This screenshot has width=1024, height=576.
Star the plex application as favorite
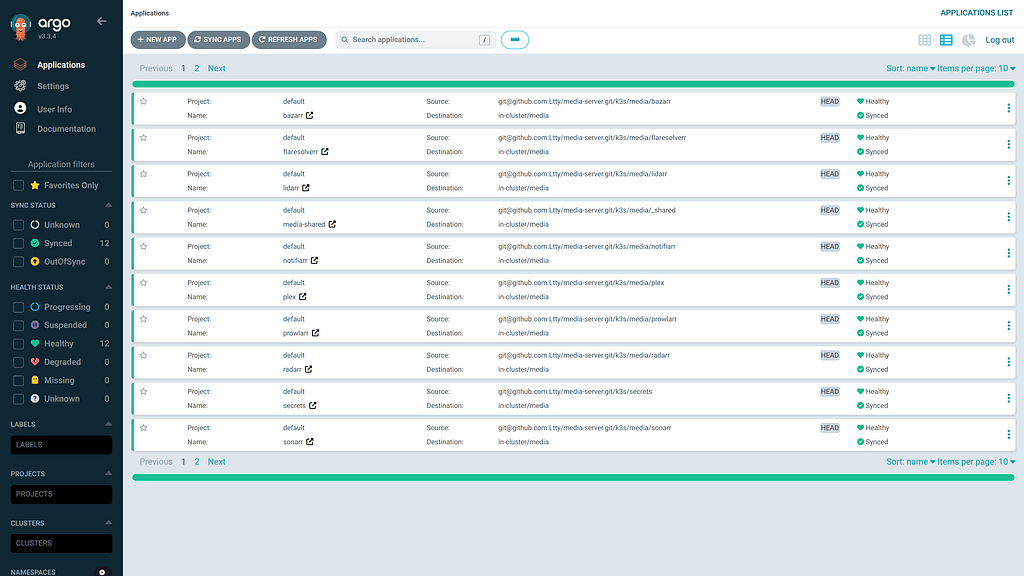(x=144, y=283)
